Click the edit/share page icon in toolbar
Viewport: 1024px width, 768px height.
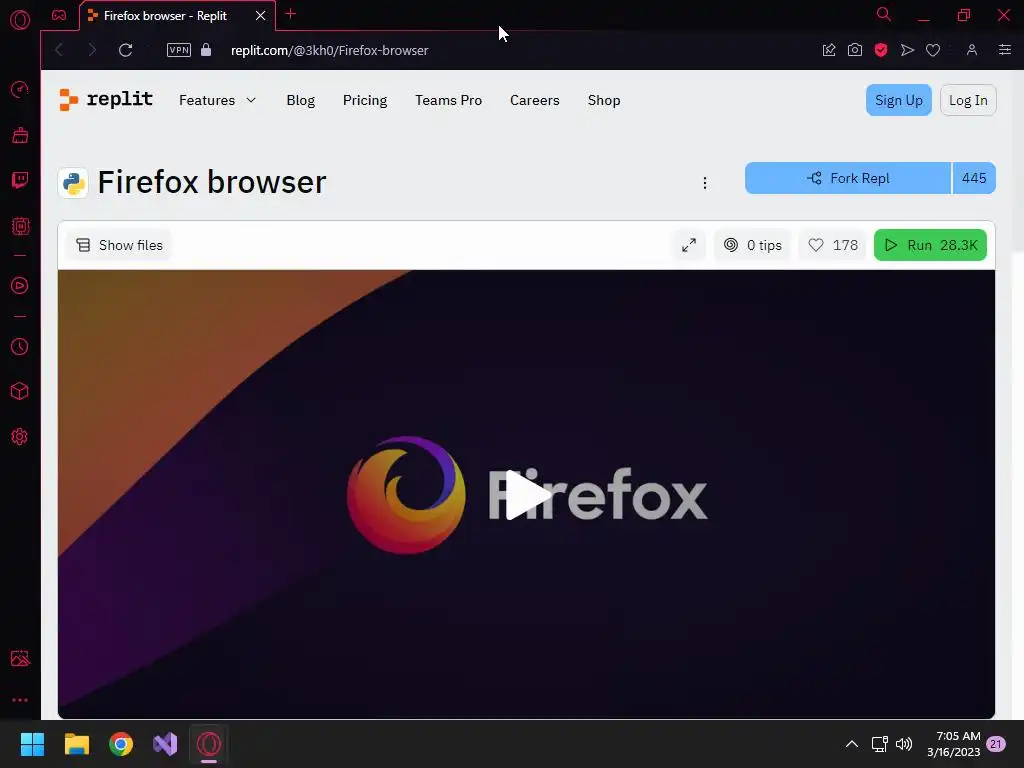(829, 50)
